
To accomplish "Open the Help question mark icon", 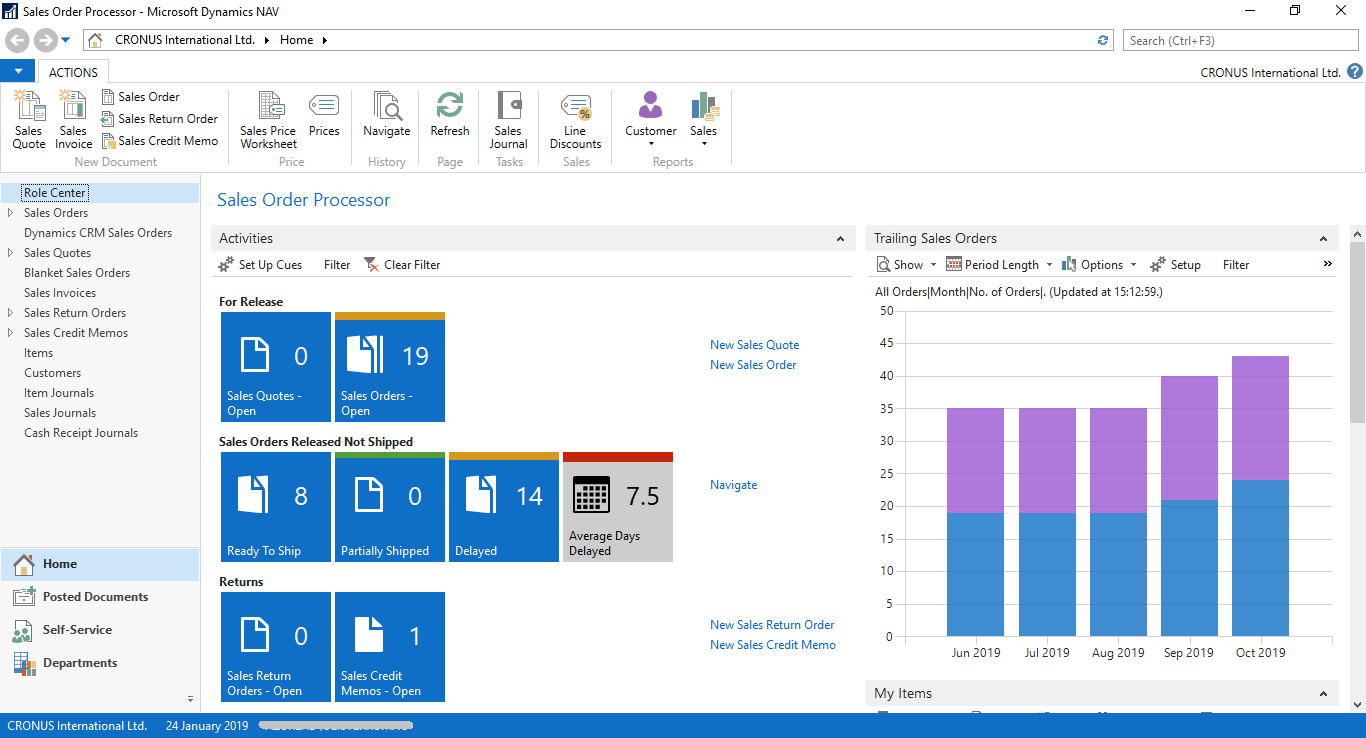I will pos(1355,72).
